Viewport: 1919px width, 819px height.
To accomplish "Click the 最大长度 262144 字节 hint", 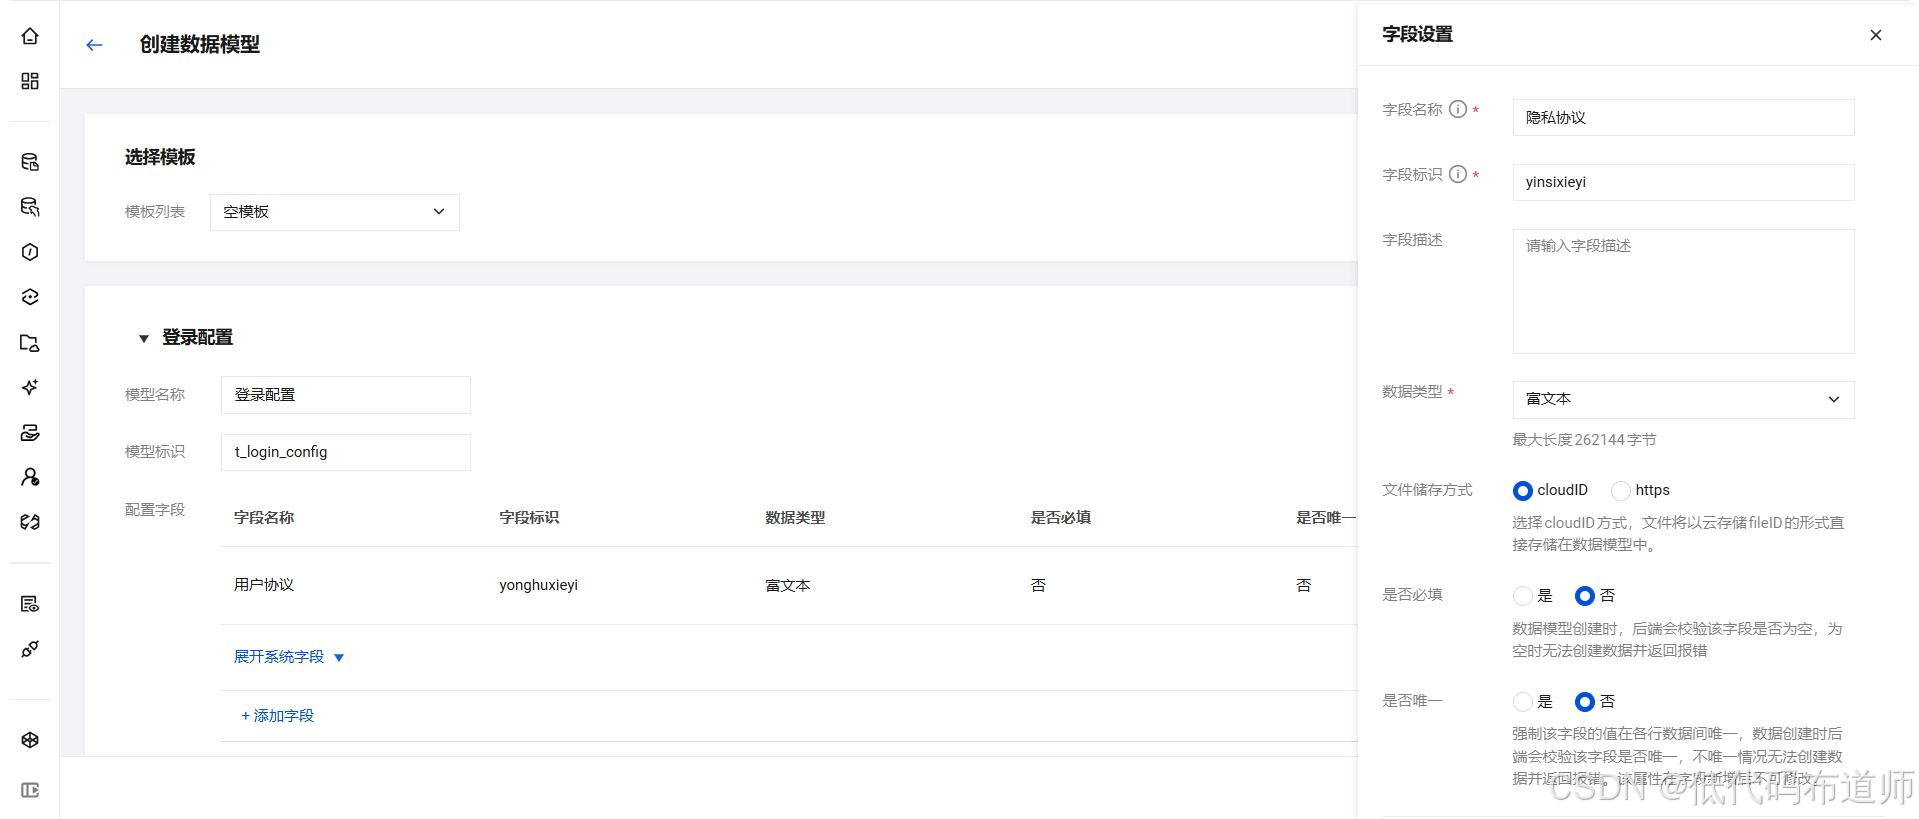I will [1584, 440].
